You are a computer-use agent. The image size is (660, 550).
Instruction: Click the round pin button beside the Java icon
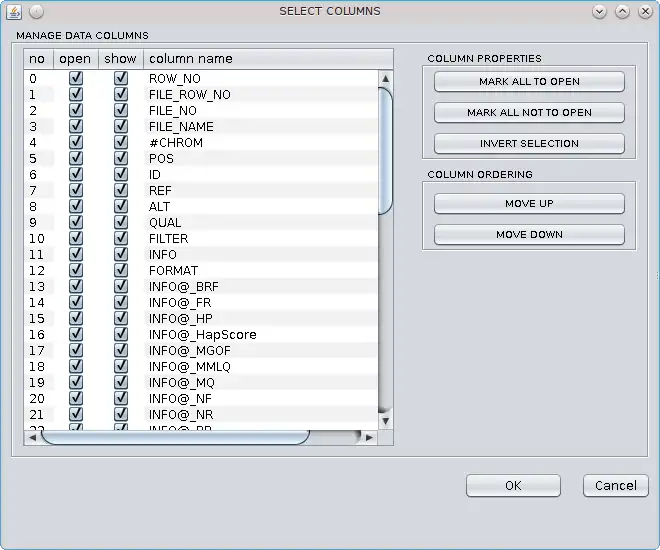tap(37, 12)
